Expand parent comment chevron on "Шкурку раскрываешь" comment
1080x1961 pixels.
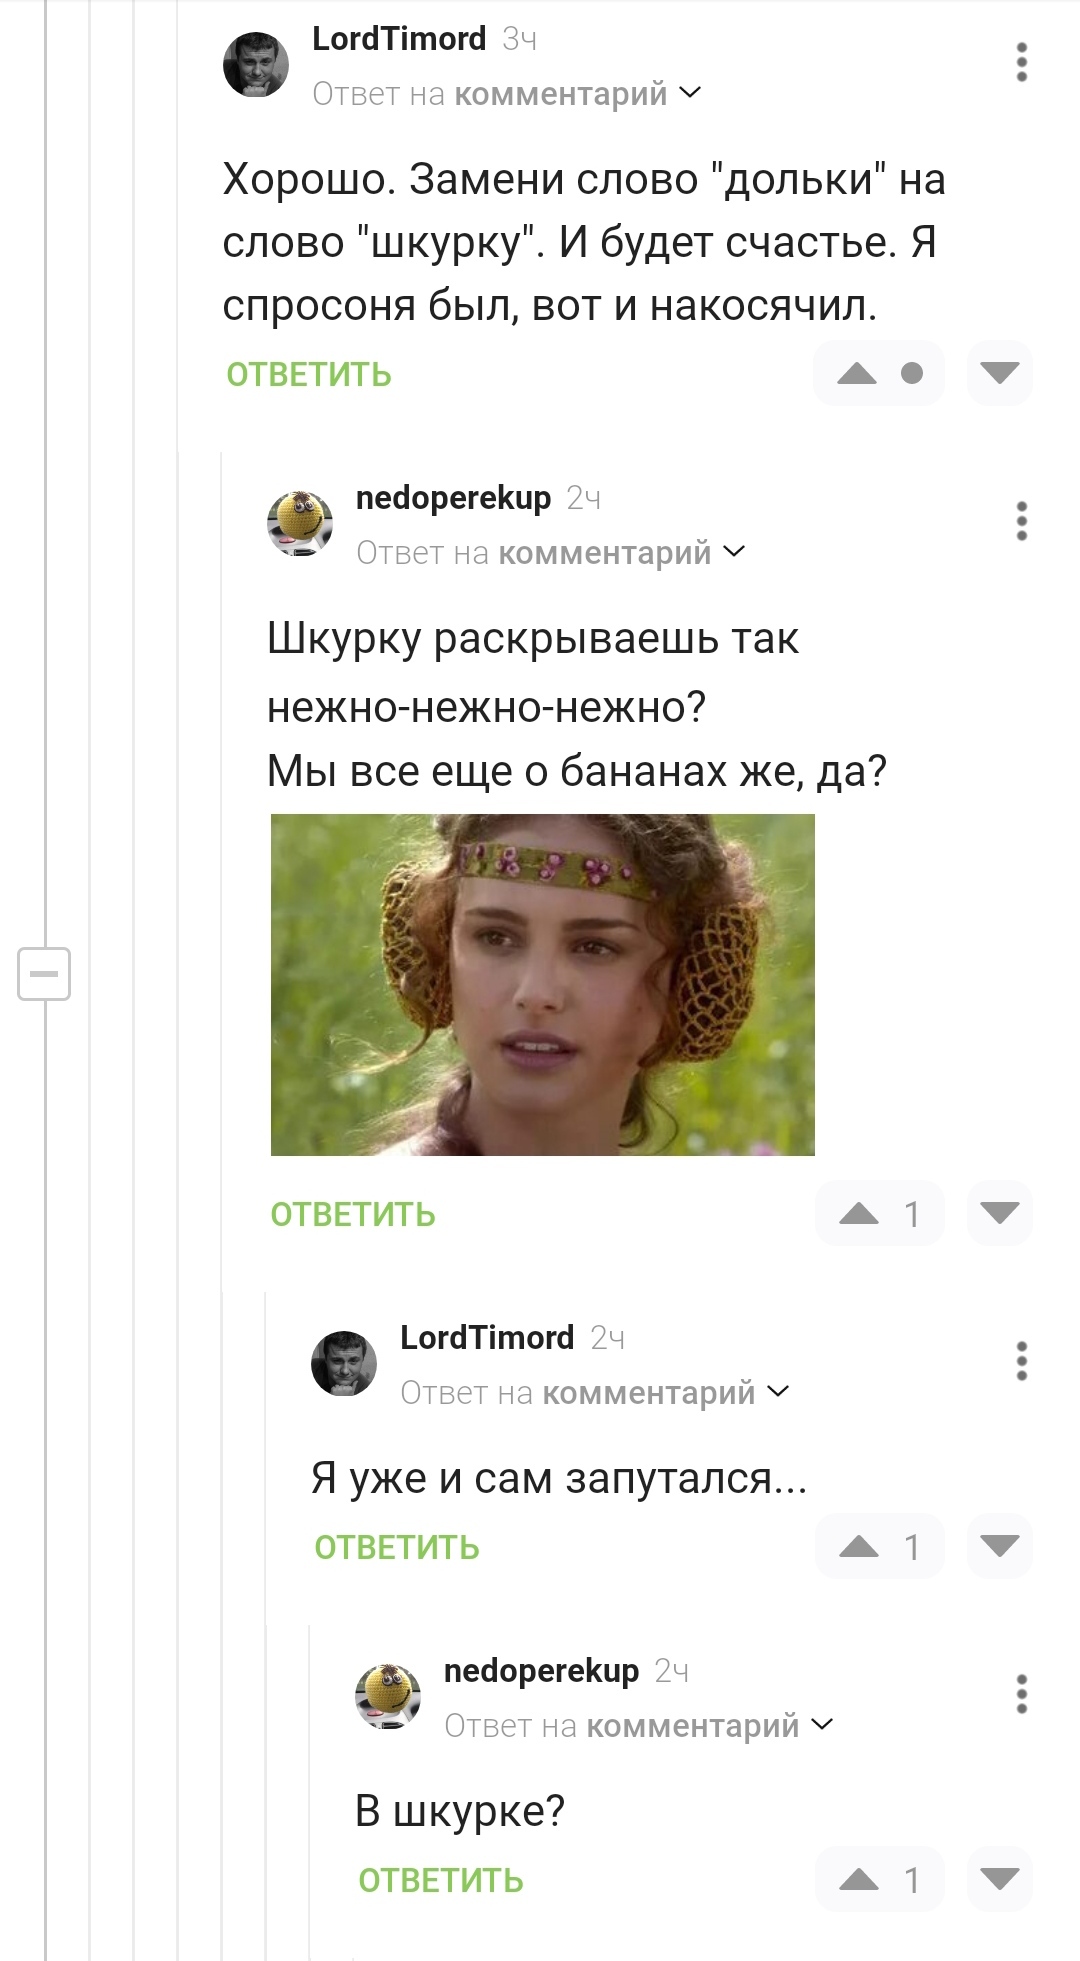click(734, 552)
